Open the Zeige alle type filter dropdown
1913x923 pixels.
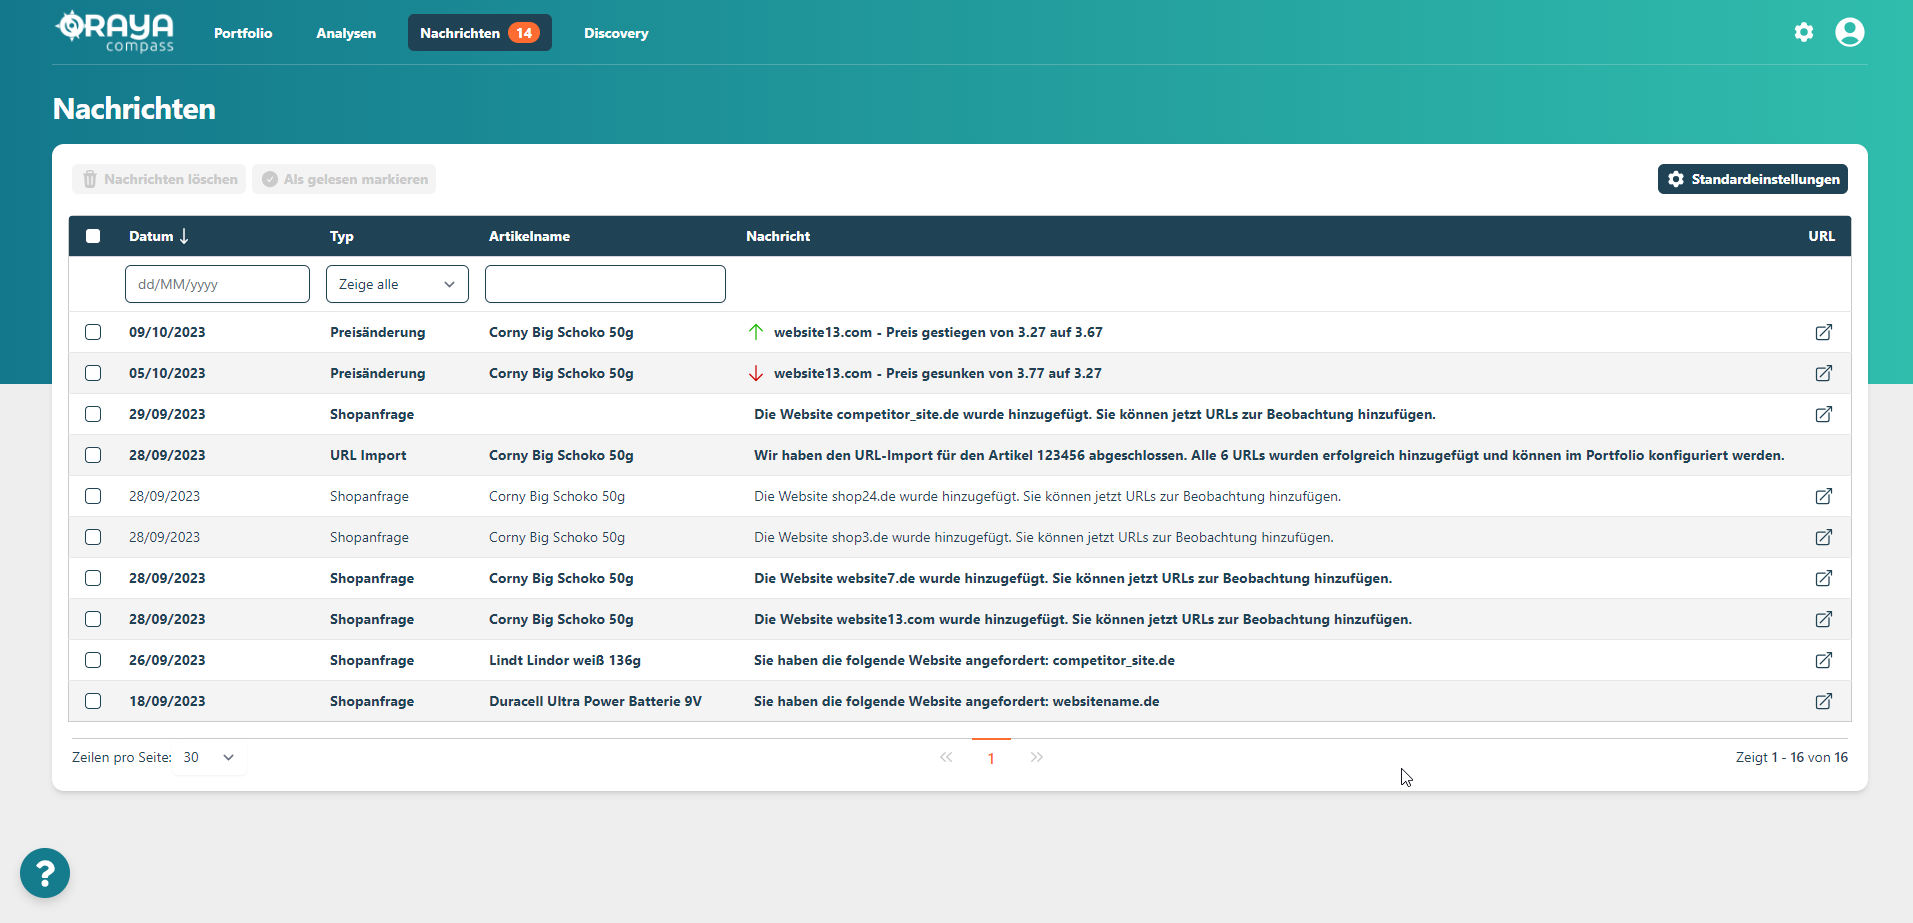click(396, 284)
